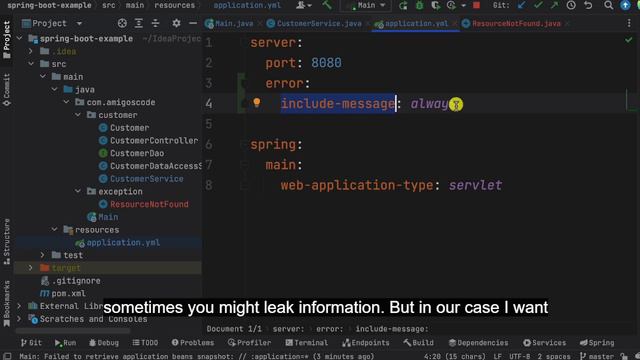
Task: Select CustomerService in the project tree
Action: pyautogui.click(x=141, y=178)
